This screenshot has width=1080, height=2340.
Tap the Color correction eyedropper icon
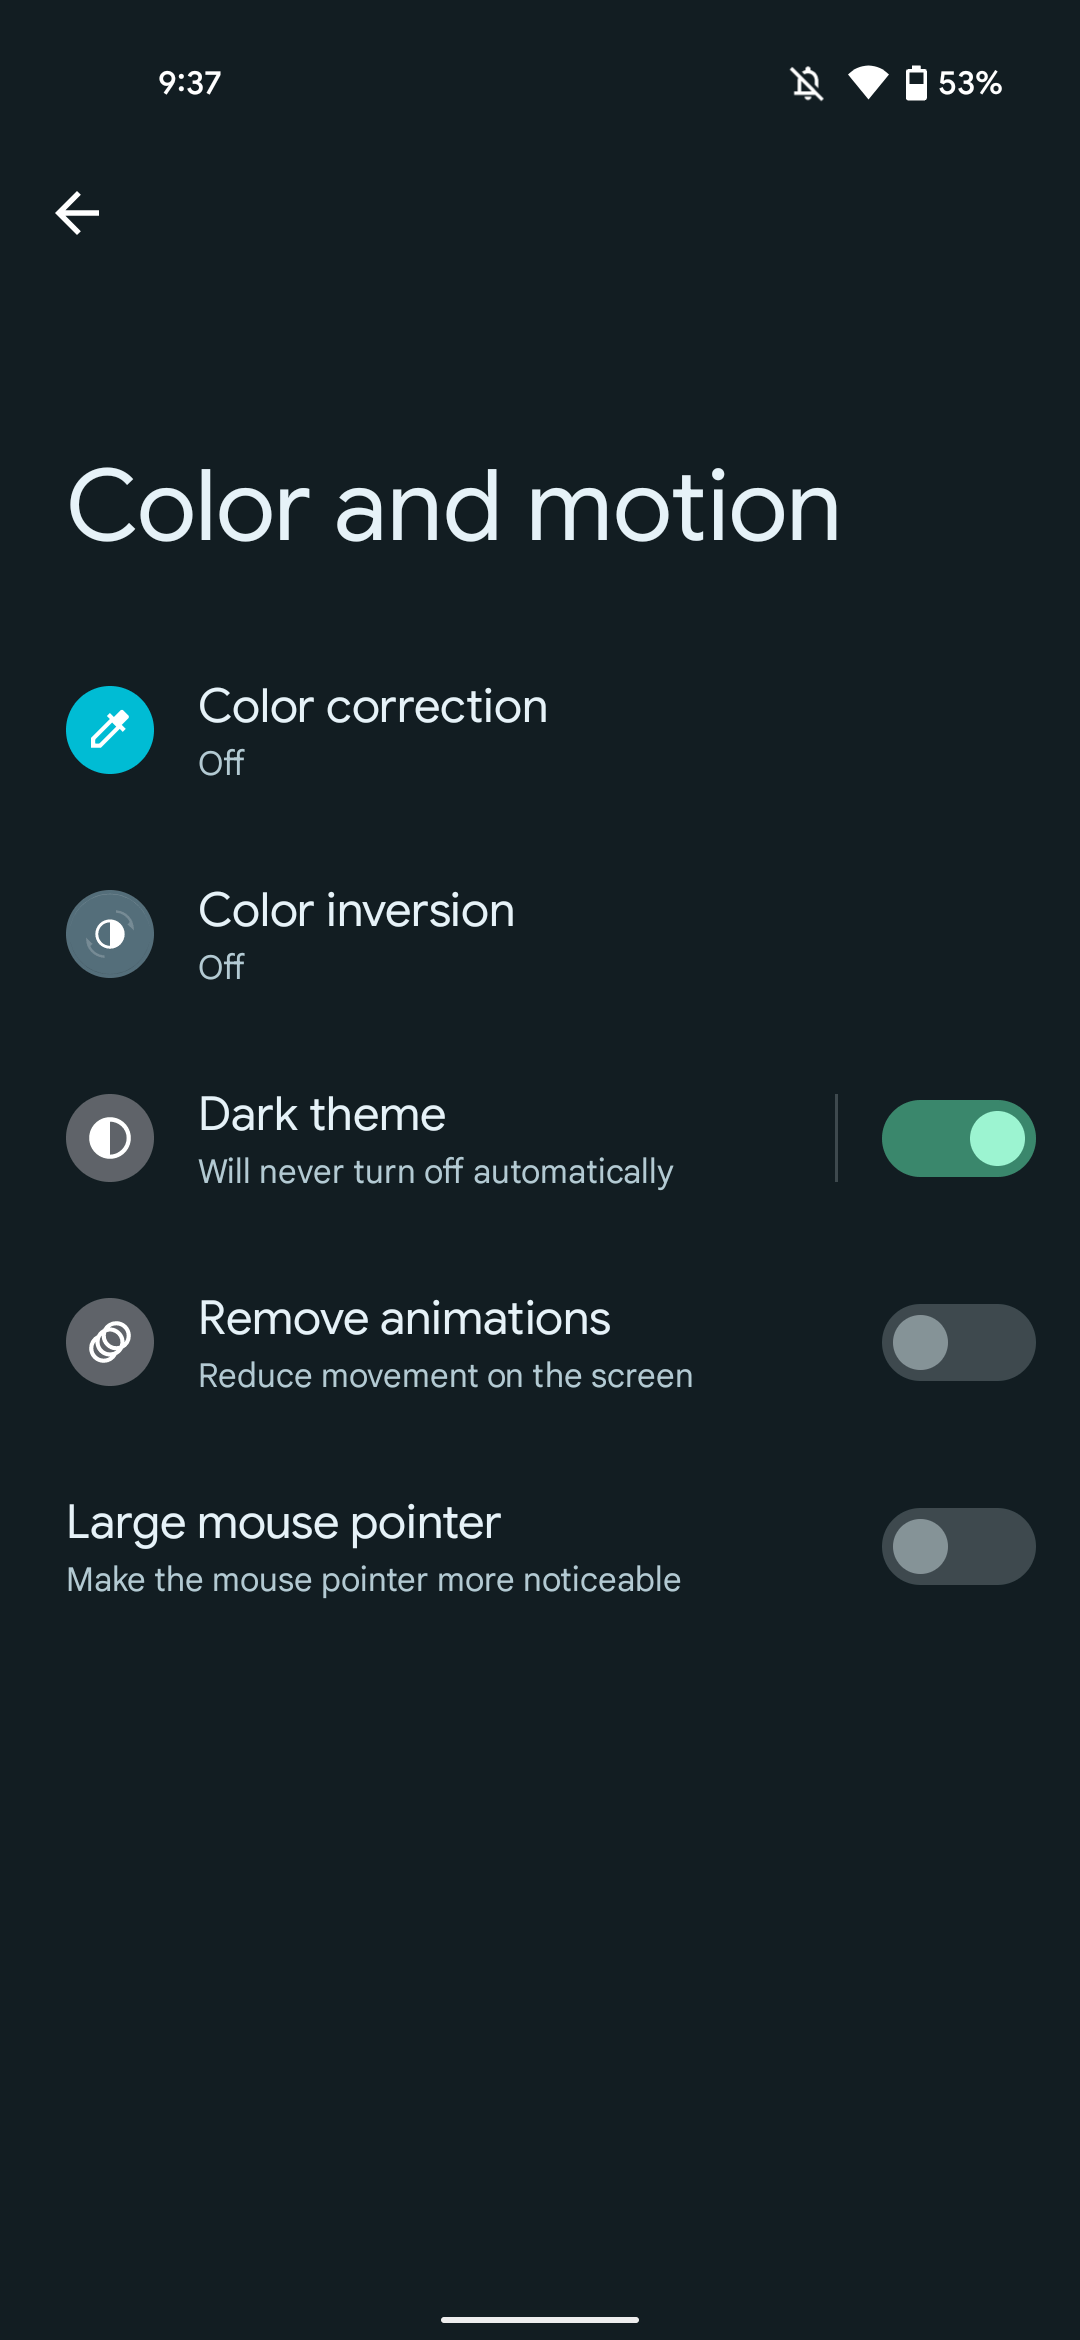[110, 730]
